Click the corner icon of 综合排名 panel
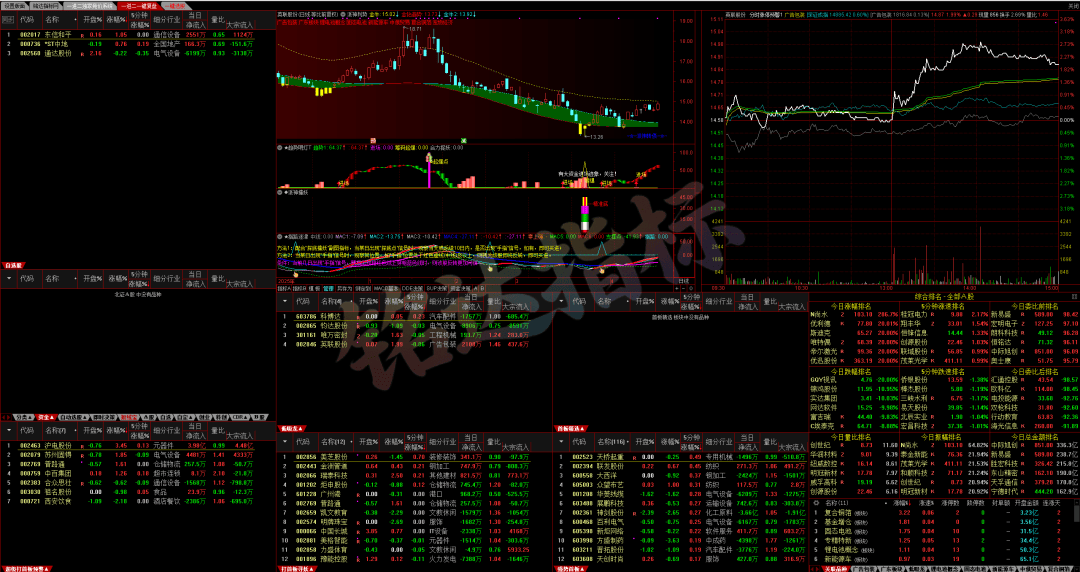The height and width of the screenshot is (572, 1080). coord(1074,296)
